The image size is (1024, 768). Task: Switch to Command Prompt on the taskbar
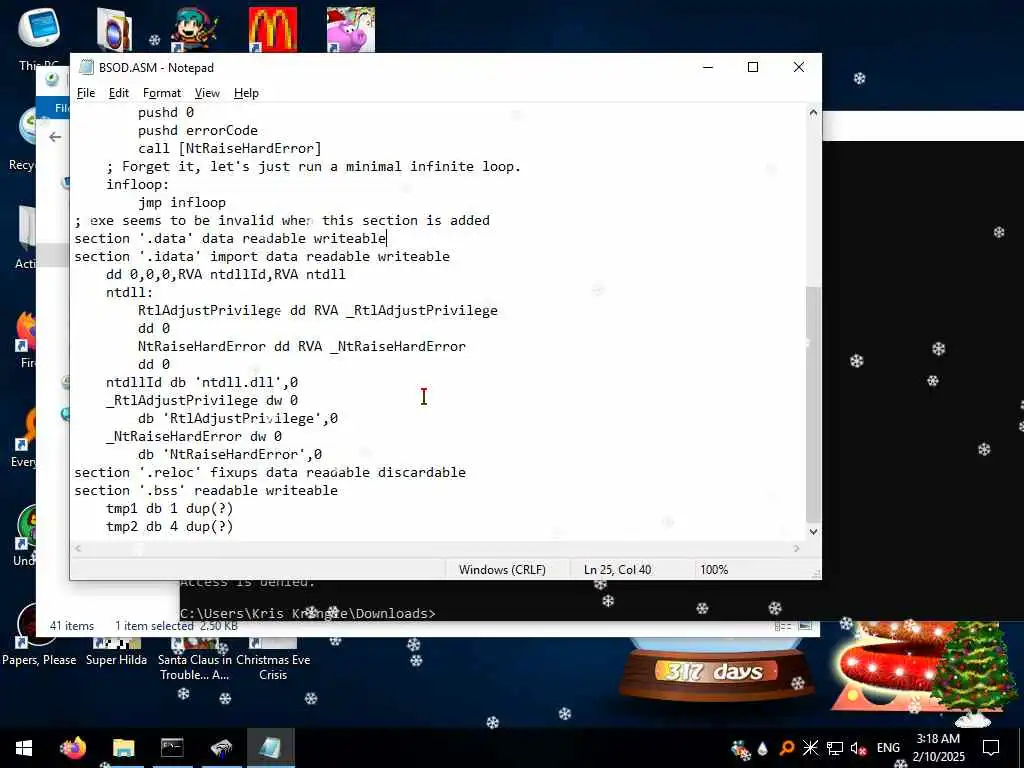172,748
